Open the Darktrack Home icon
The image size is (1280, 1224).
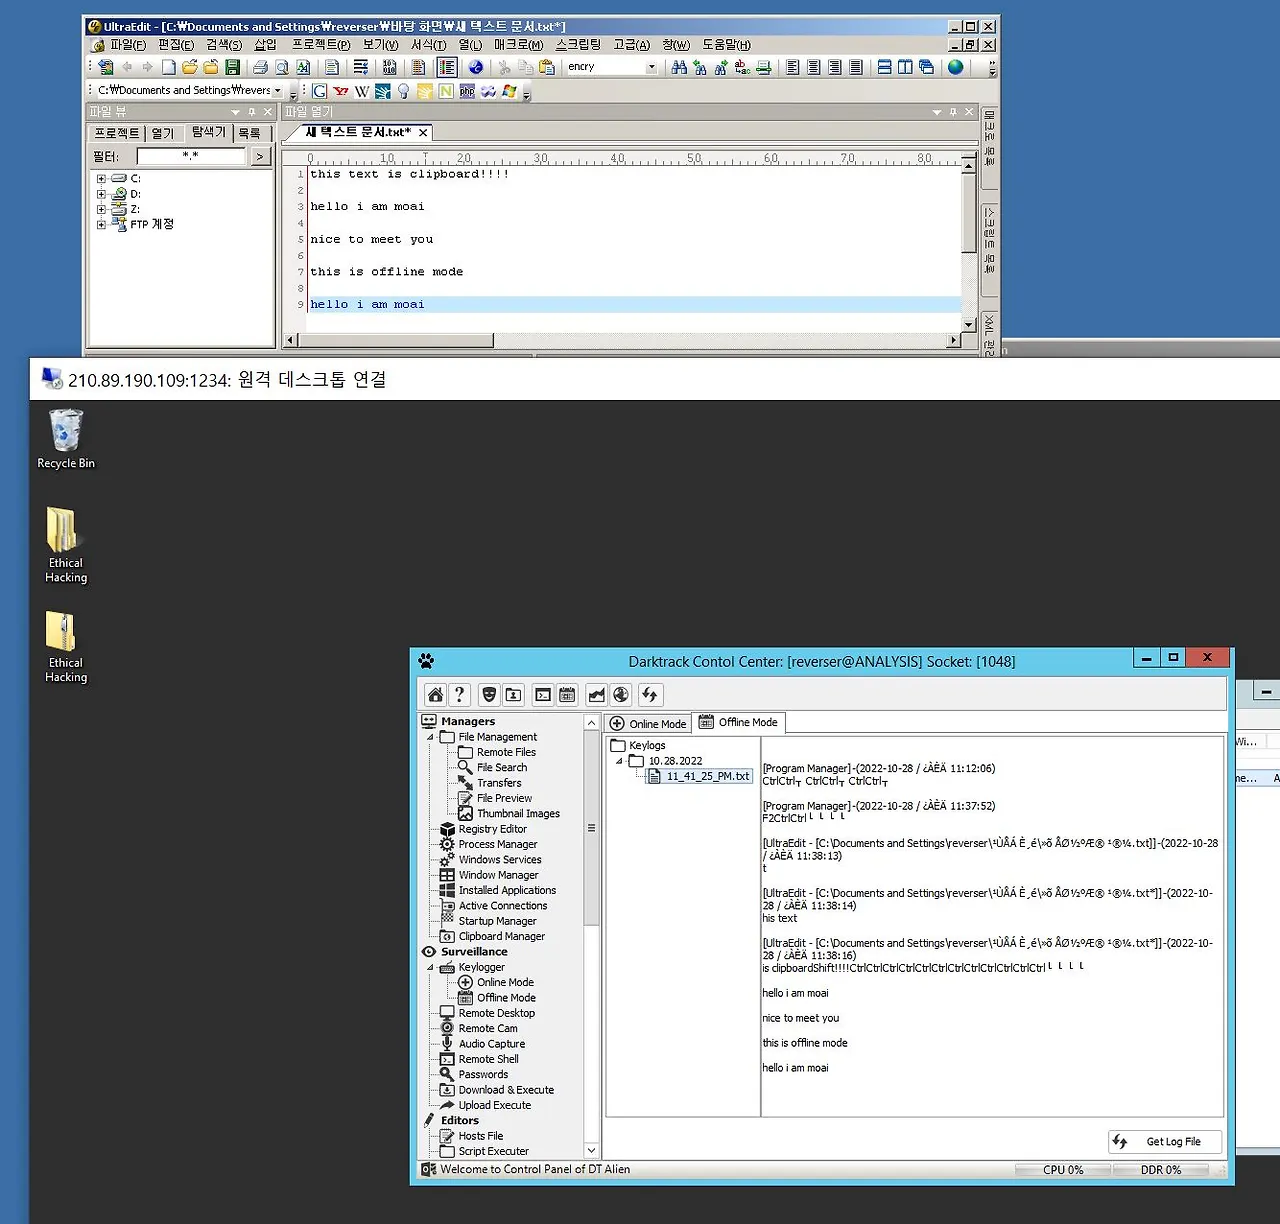coord(435,695)
